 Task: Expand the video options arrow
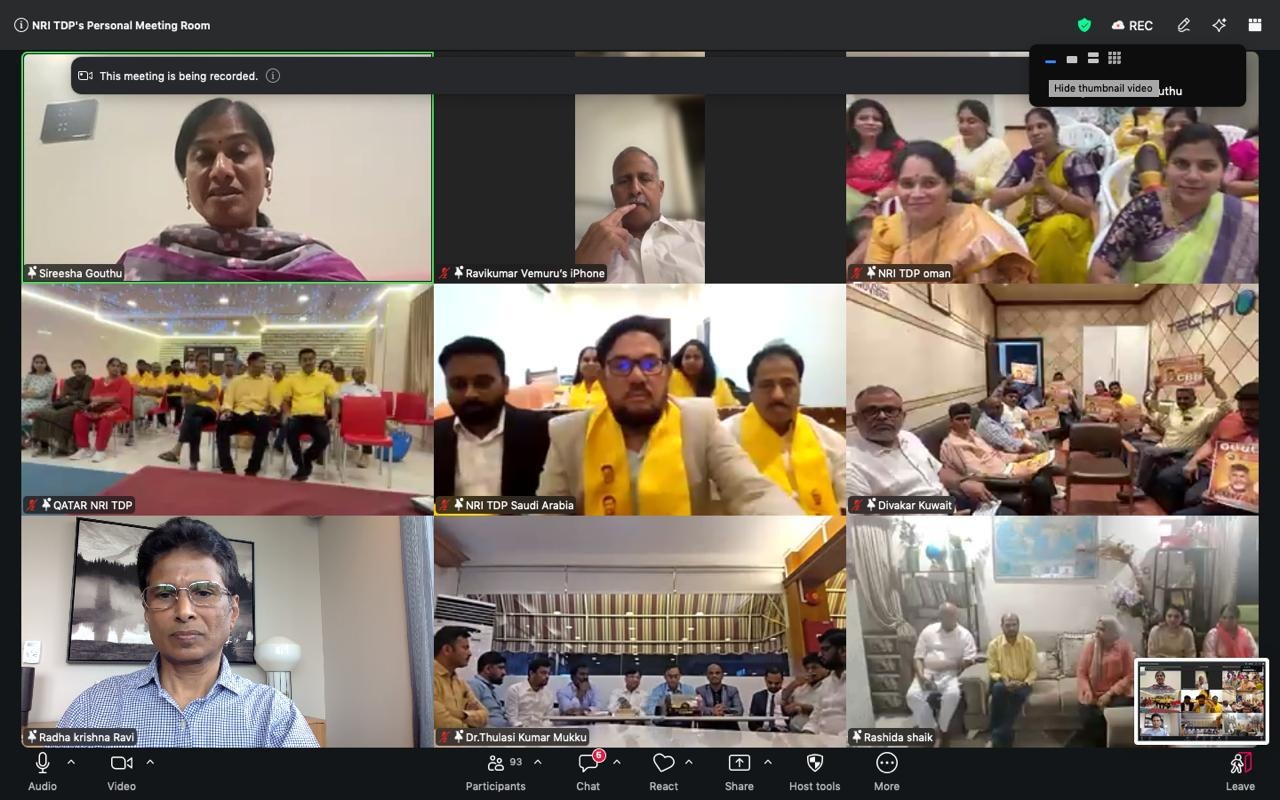coord(150,762)
